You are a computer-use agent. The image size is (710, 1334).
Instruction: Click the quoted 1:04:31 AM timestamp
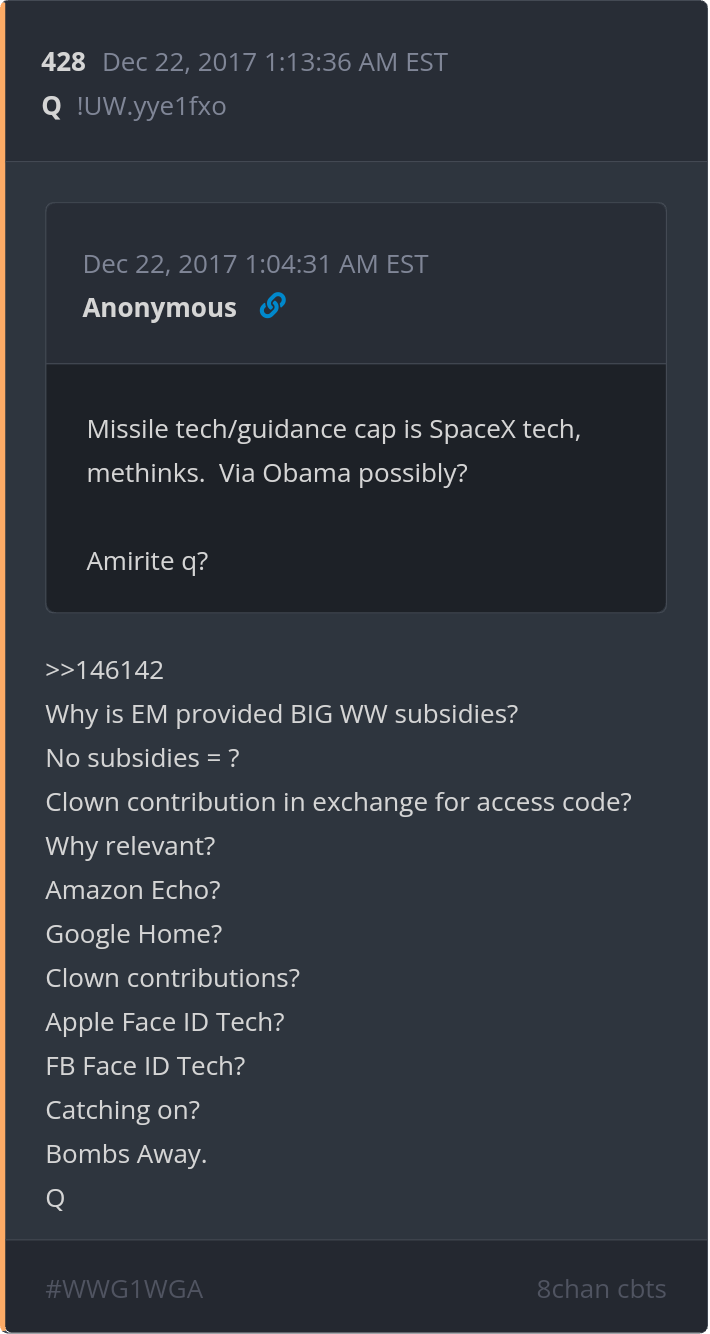pos(255,264)
